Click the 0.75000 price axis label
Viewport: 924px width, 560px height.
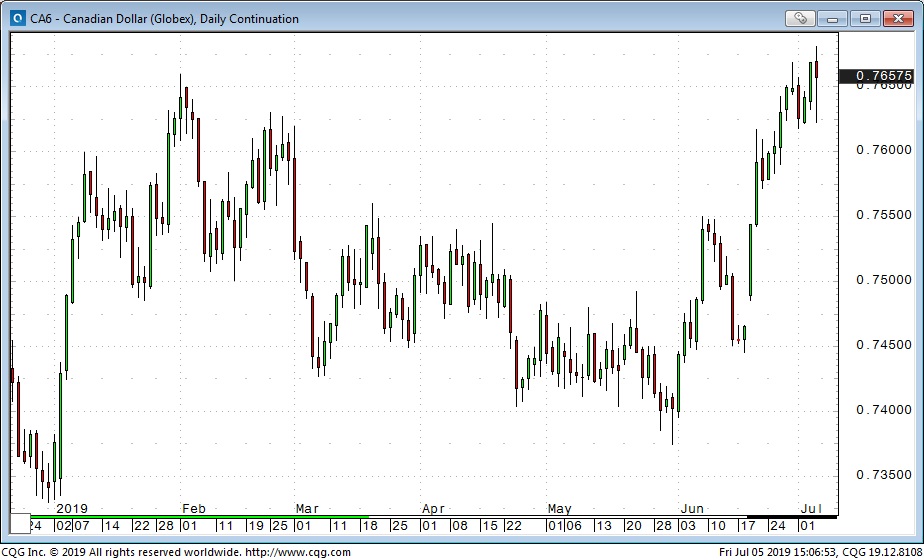coord(883,279)
